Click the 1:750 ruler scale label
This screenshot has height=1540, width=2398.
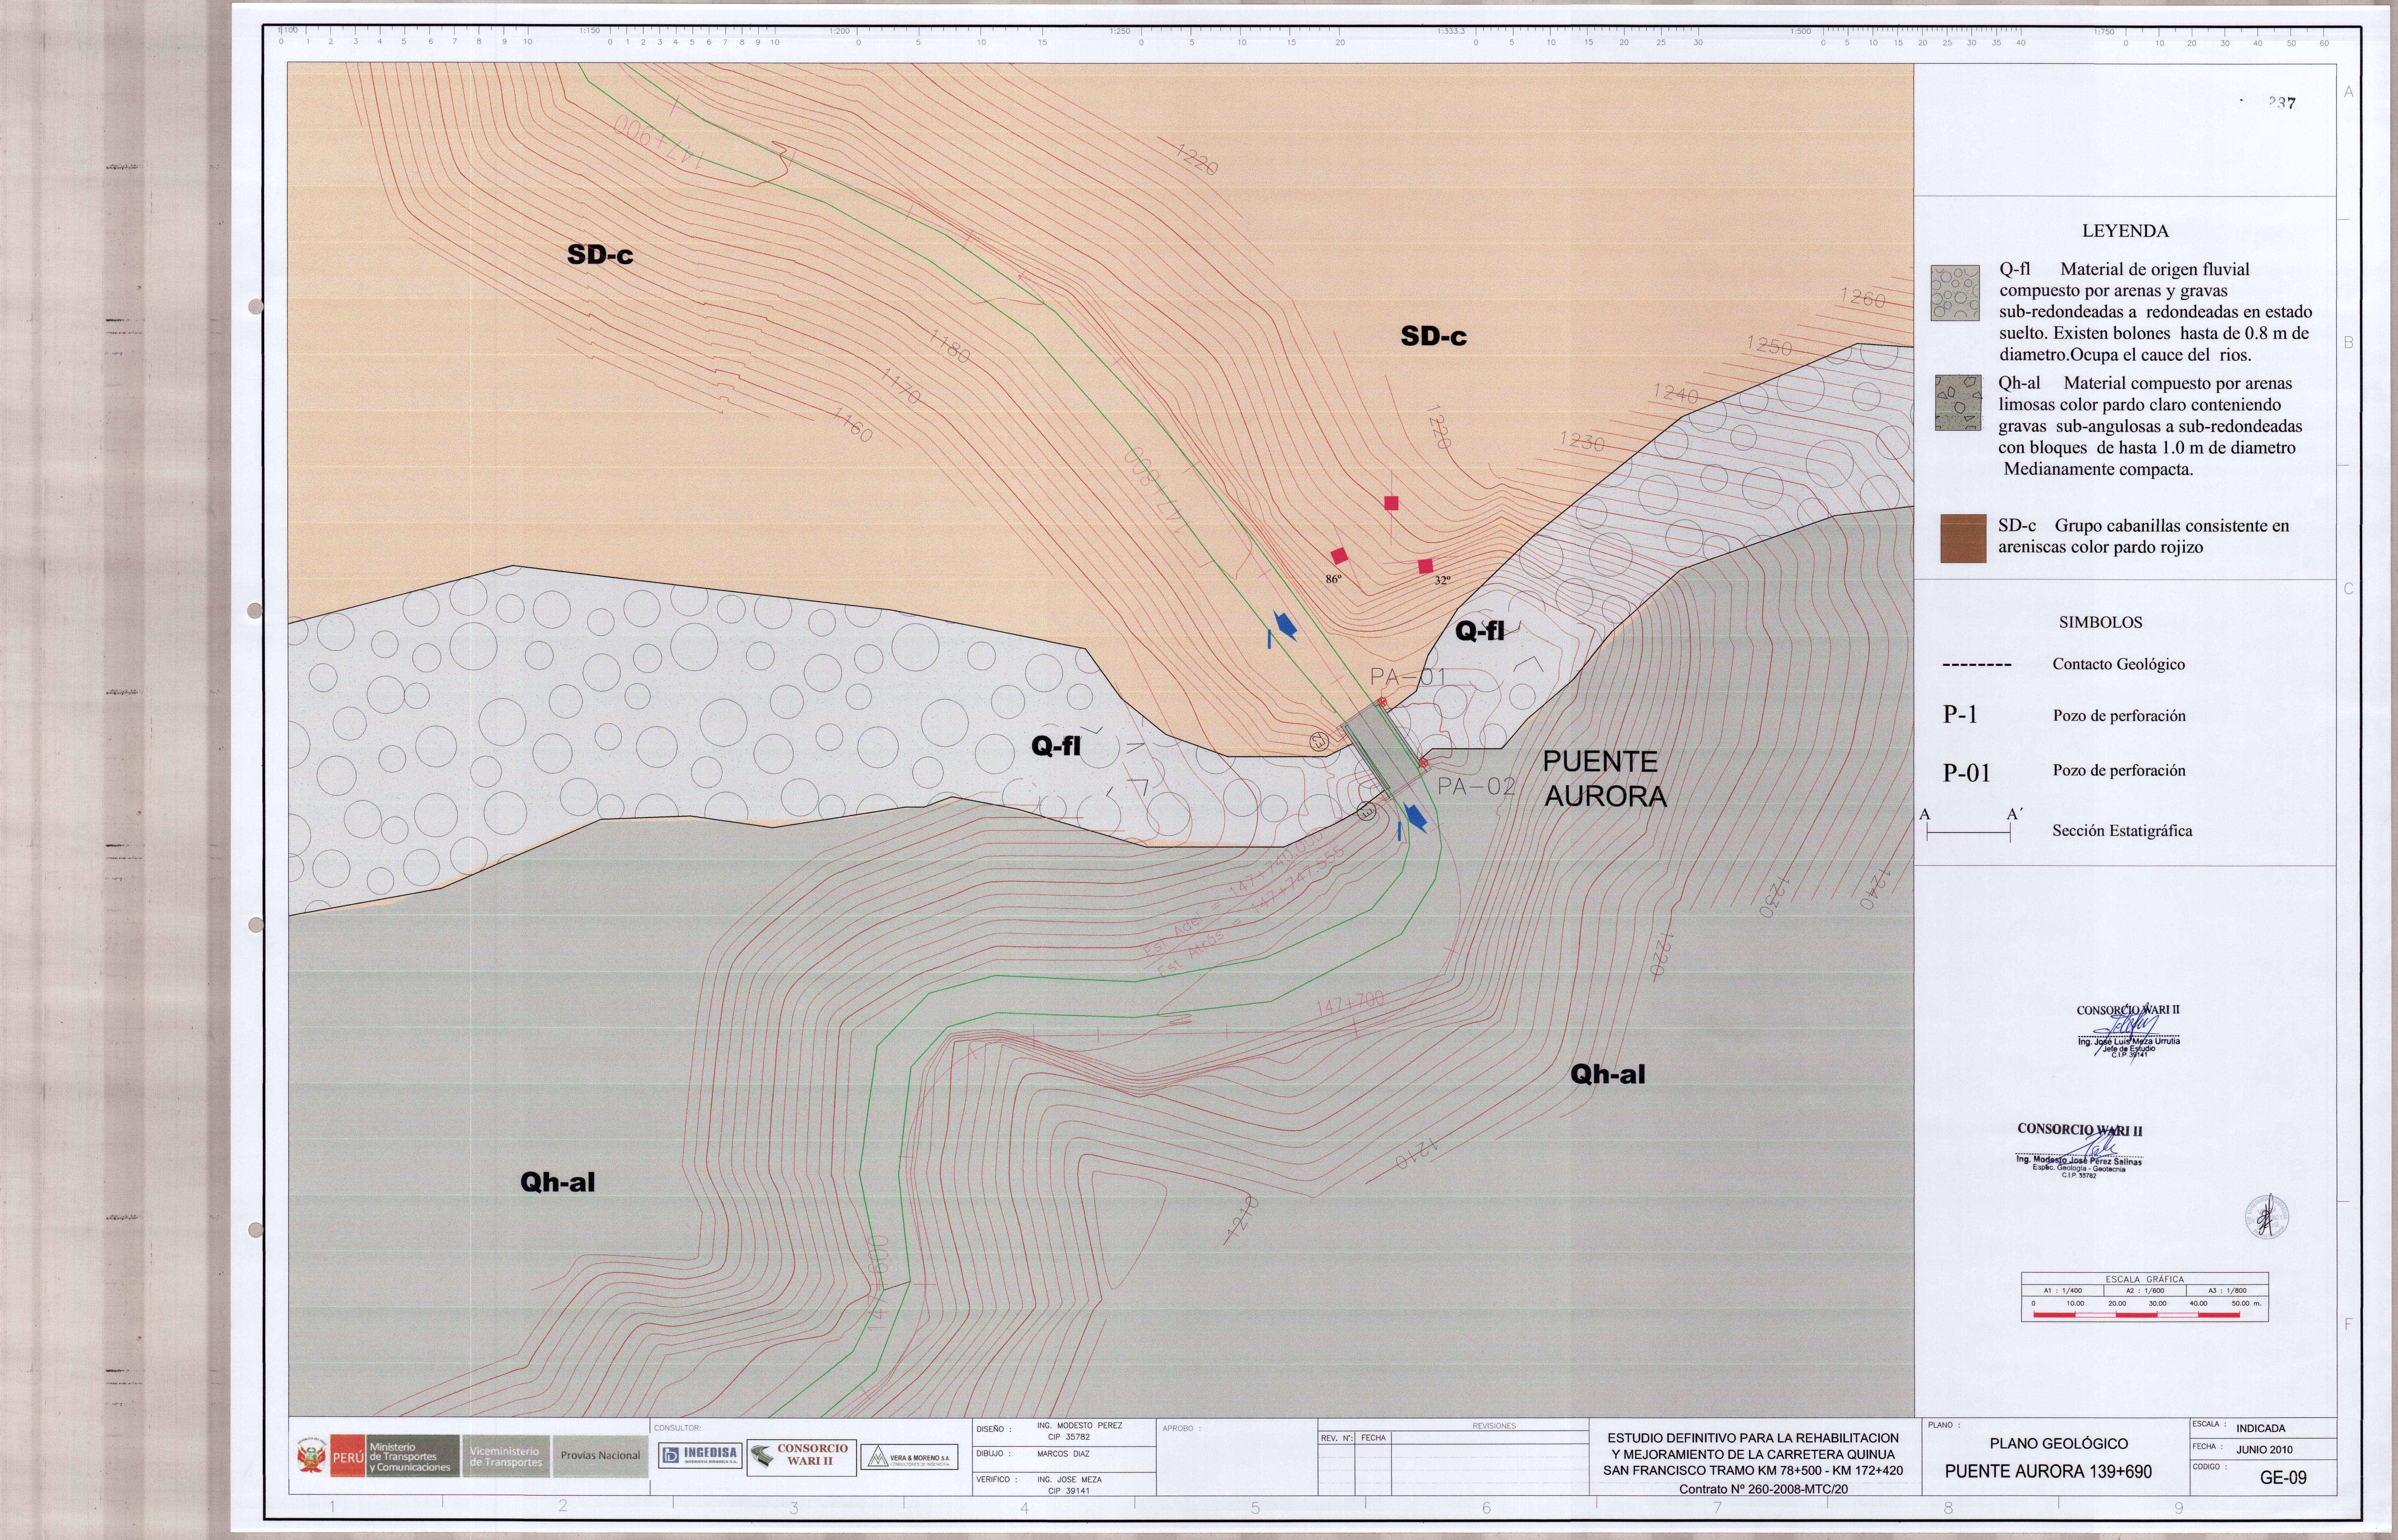tap(2104, 31)
